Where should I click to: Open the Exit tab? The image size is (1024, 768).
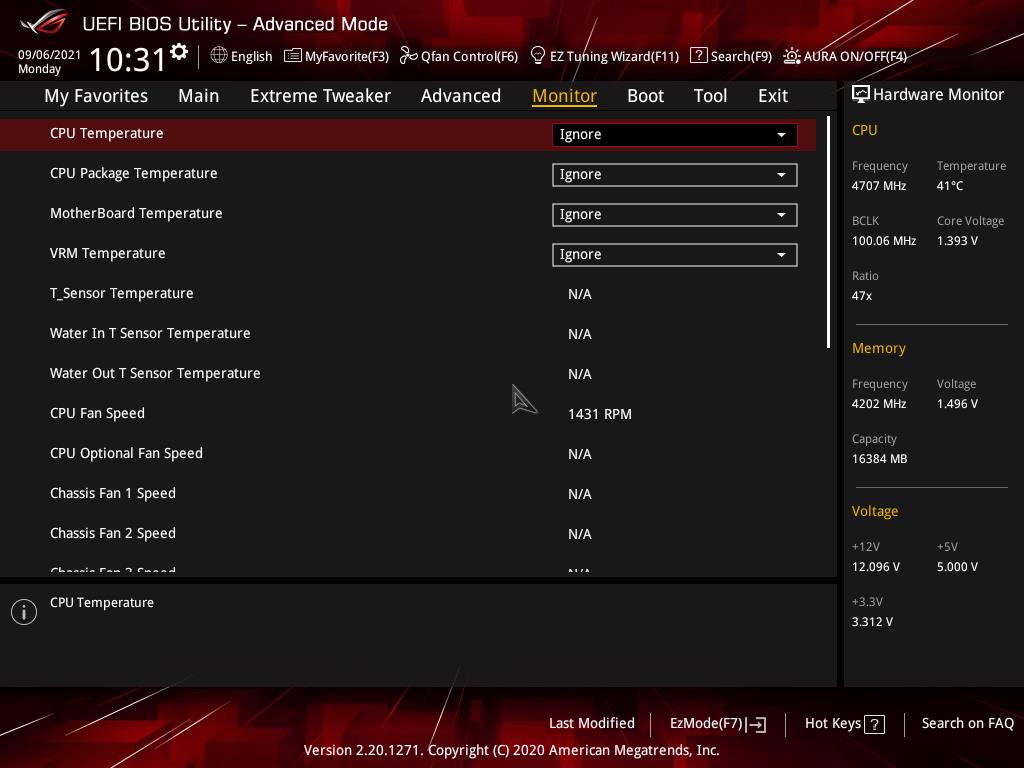773,96
